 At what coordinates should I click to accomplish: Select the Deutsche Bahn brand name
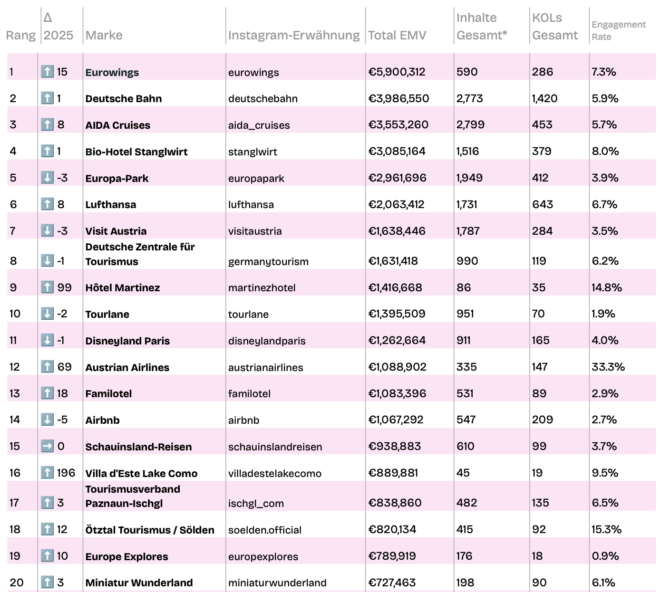pyautogui.click(x=123, y=99)
